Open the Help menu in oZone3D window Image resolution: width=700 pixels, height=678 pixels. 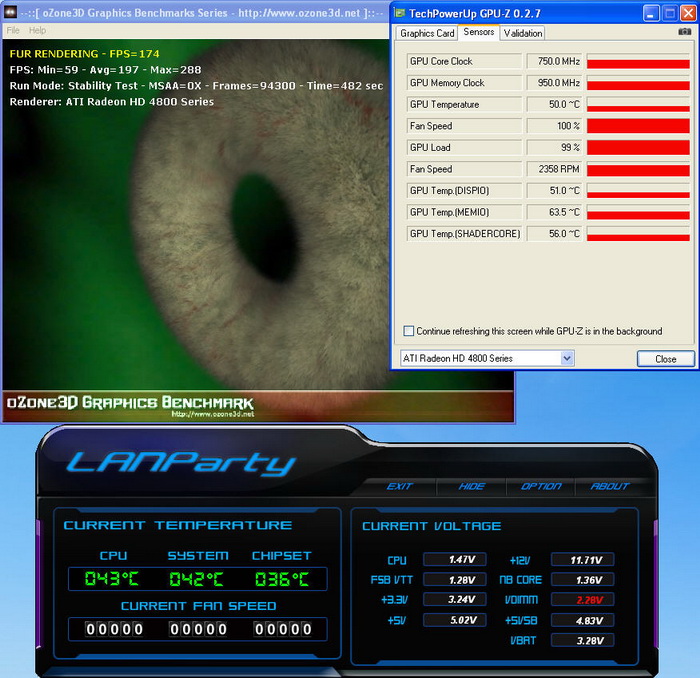[x=38, y=30]
